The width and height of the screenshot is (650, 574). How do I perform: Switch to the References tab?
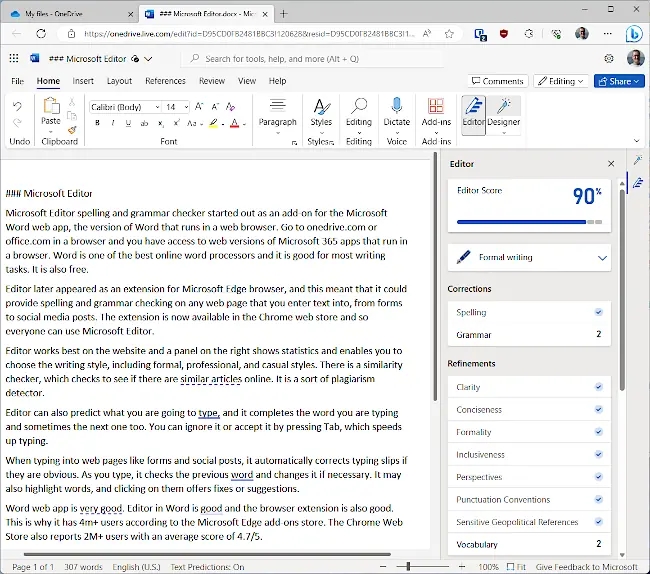pos(165,81)
